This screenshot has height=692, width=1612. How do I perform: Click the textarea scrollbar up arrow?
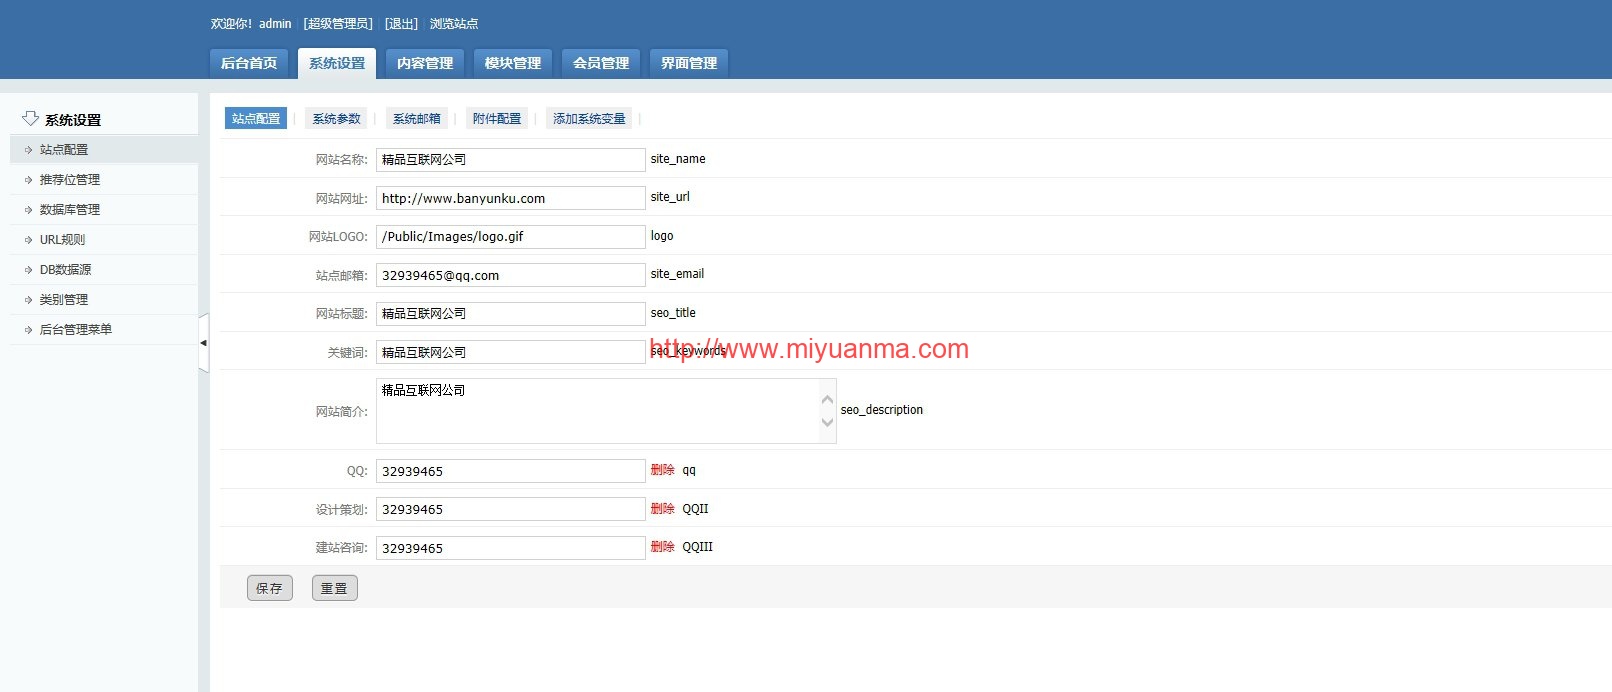tap(827, 399)
